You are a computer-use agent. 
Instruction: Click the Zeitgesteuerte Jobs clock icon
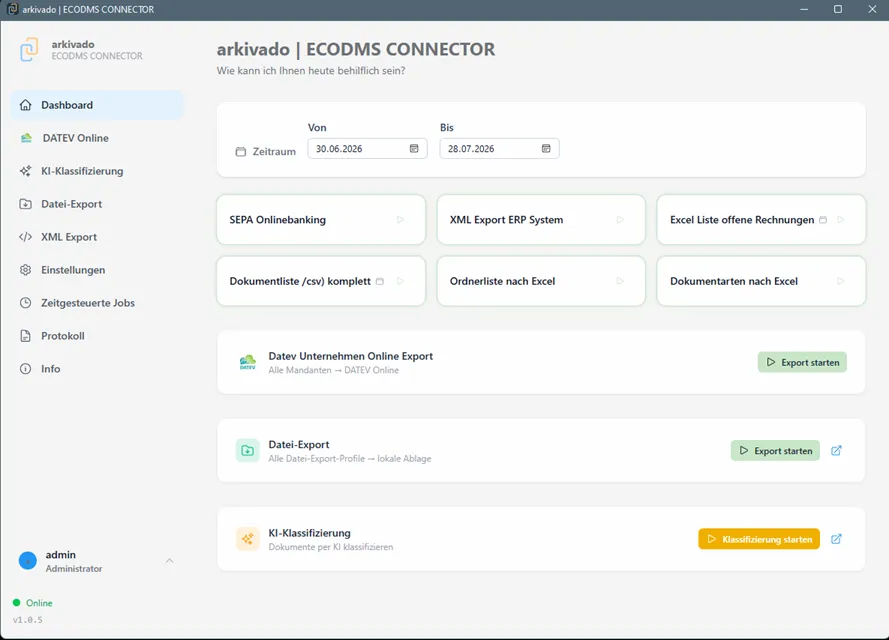(x=26, y=303)
